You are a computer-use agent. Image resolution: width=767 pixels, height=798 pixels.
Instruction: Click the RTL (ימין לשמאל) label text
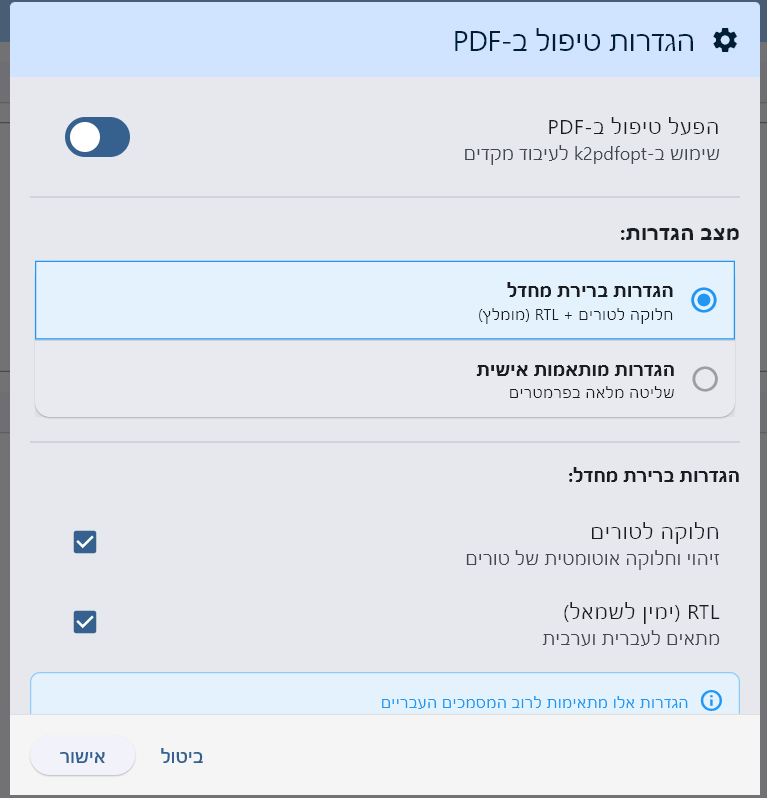coord(643,611)
